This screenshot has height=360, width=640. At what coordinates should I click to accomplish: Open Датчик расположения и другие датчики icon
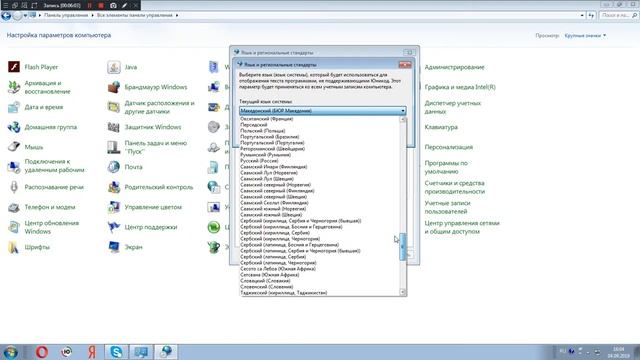click(114, 107)
